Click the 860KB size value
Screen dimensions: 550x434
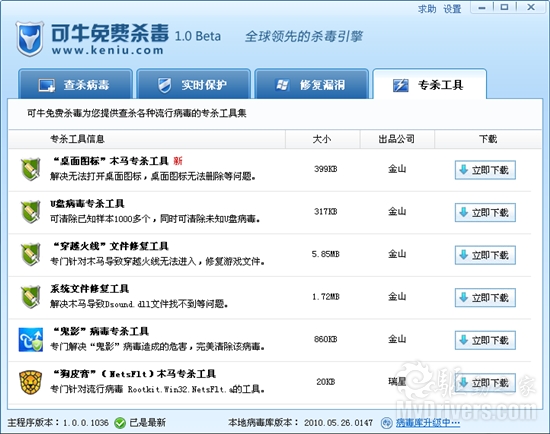point(326,339)
